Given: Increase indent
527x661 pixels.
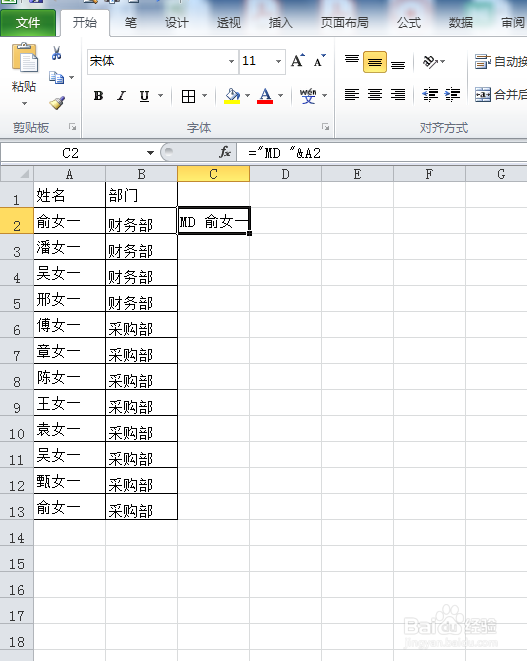Looking at the screenshot, I should [452, 94].
